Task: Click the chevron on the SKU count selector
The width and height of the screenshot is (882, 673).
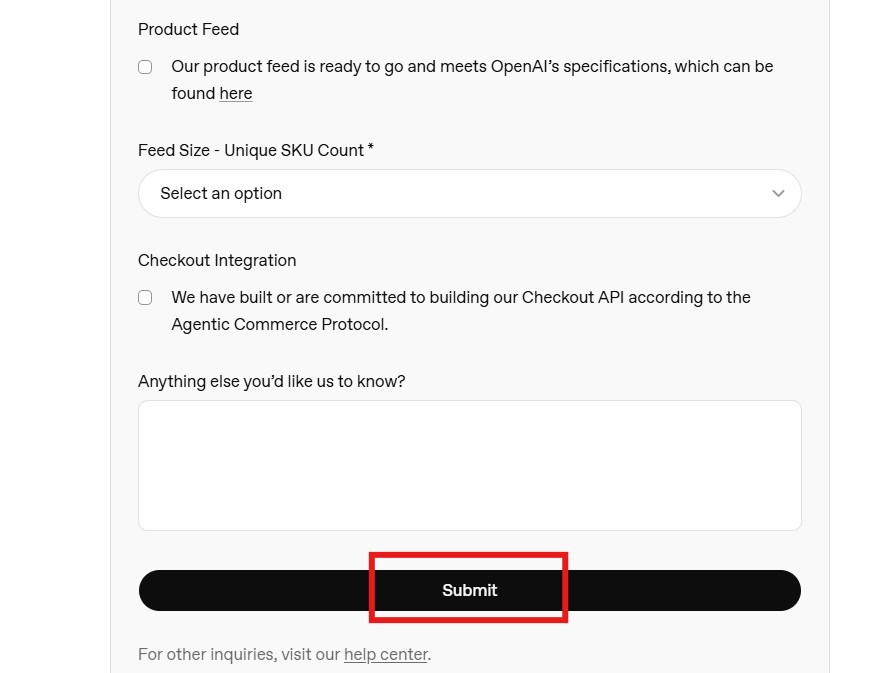Action: click(778, 193)
